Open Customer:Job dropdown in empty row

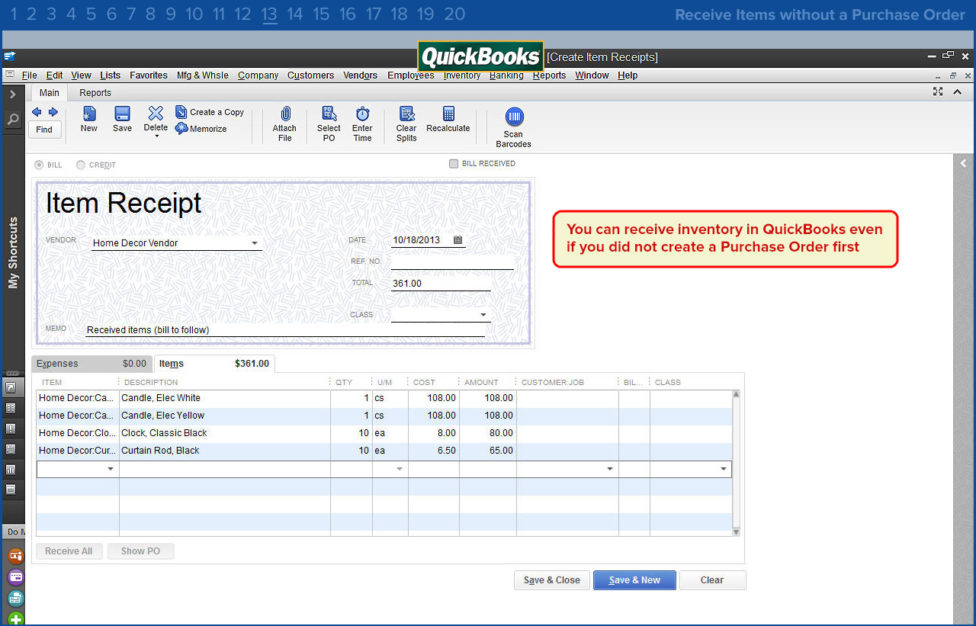[x=610, y=469]
